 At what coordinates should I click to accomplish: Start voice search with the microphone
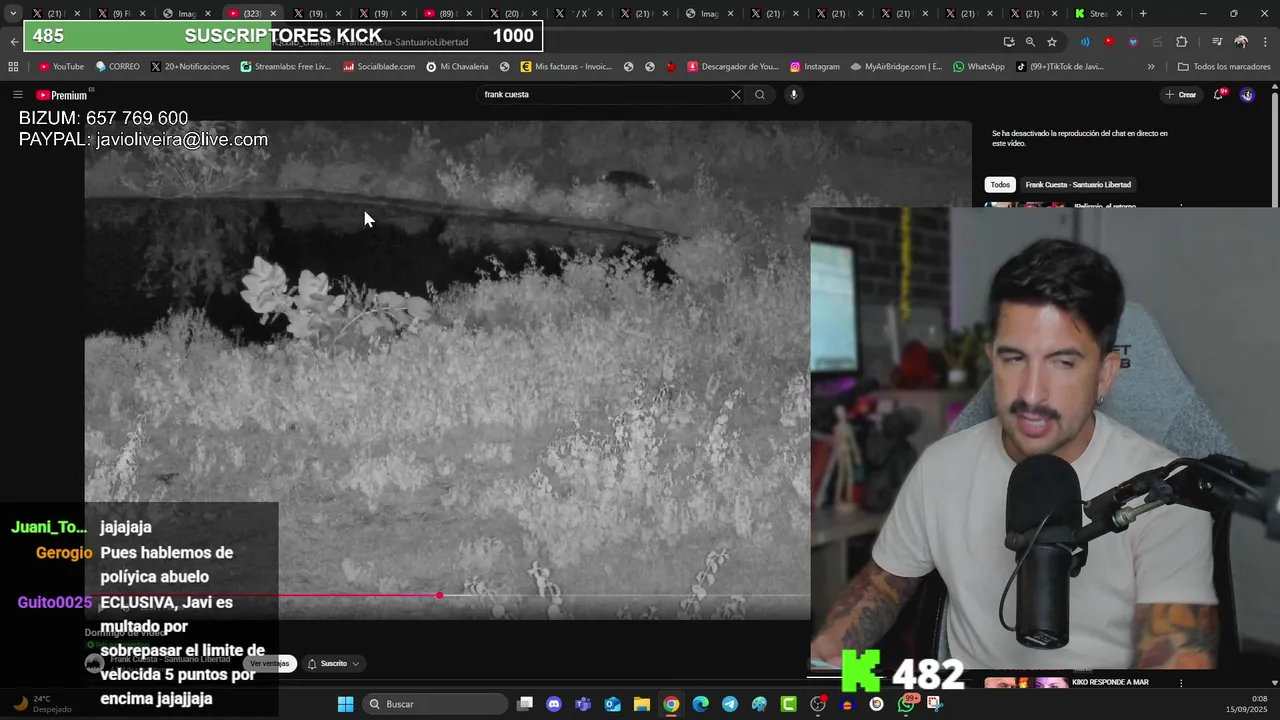coord(794,95)
